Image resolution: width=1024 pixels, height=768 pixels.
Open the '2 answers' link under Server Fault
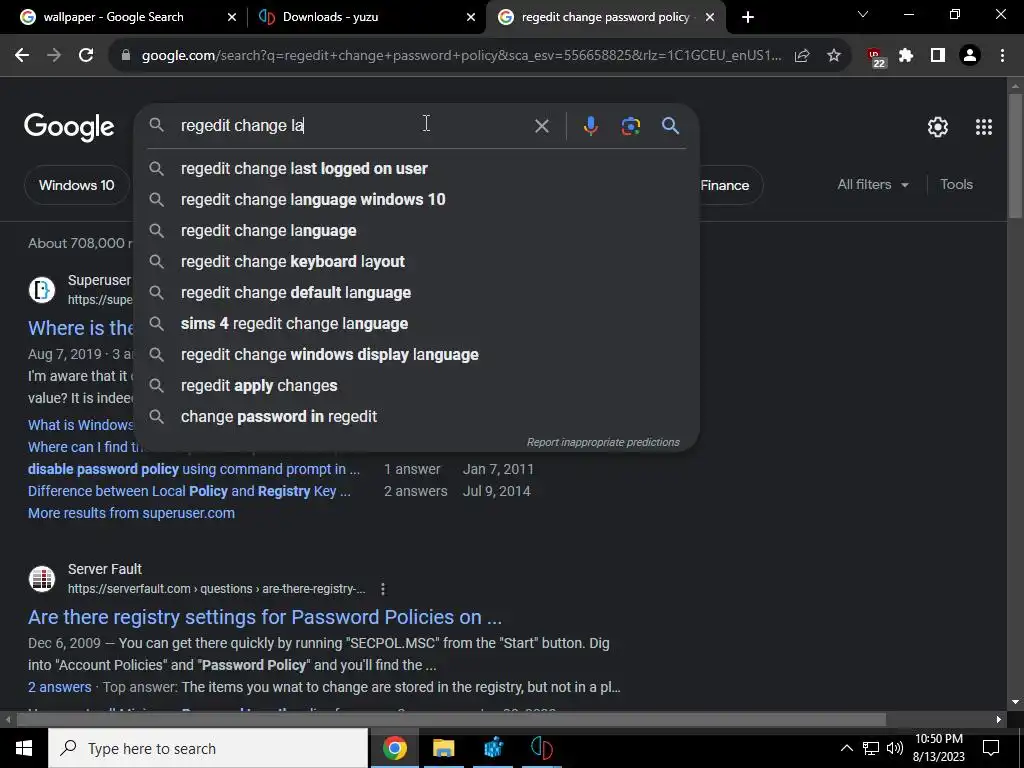pos(59,687)
